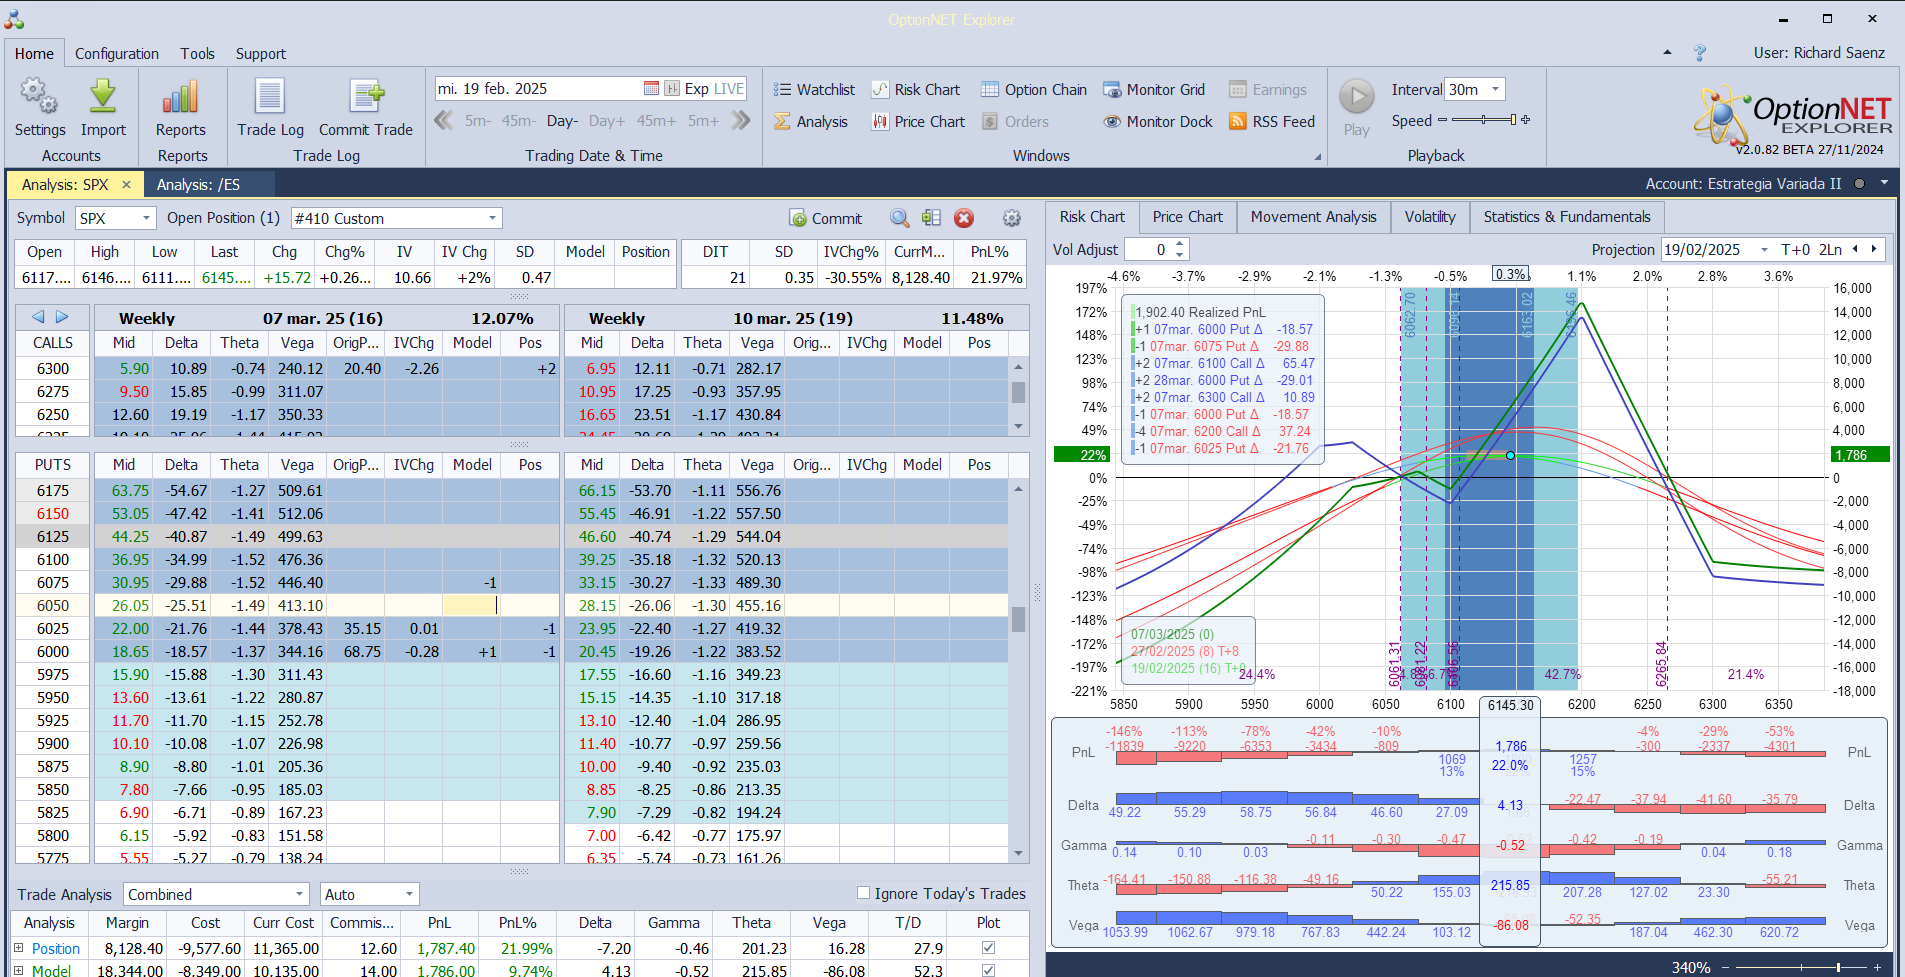
Task: Open the Configuration menu tab
Action: pos(116,54)
